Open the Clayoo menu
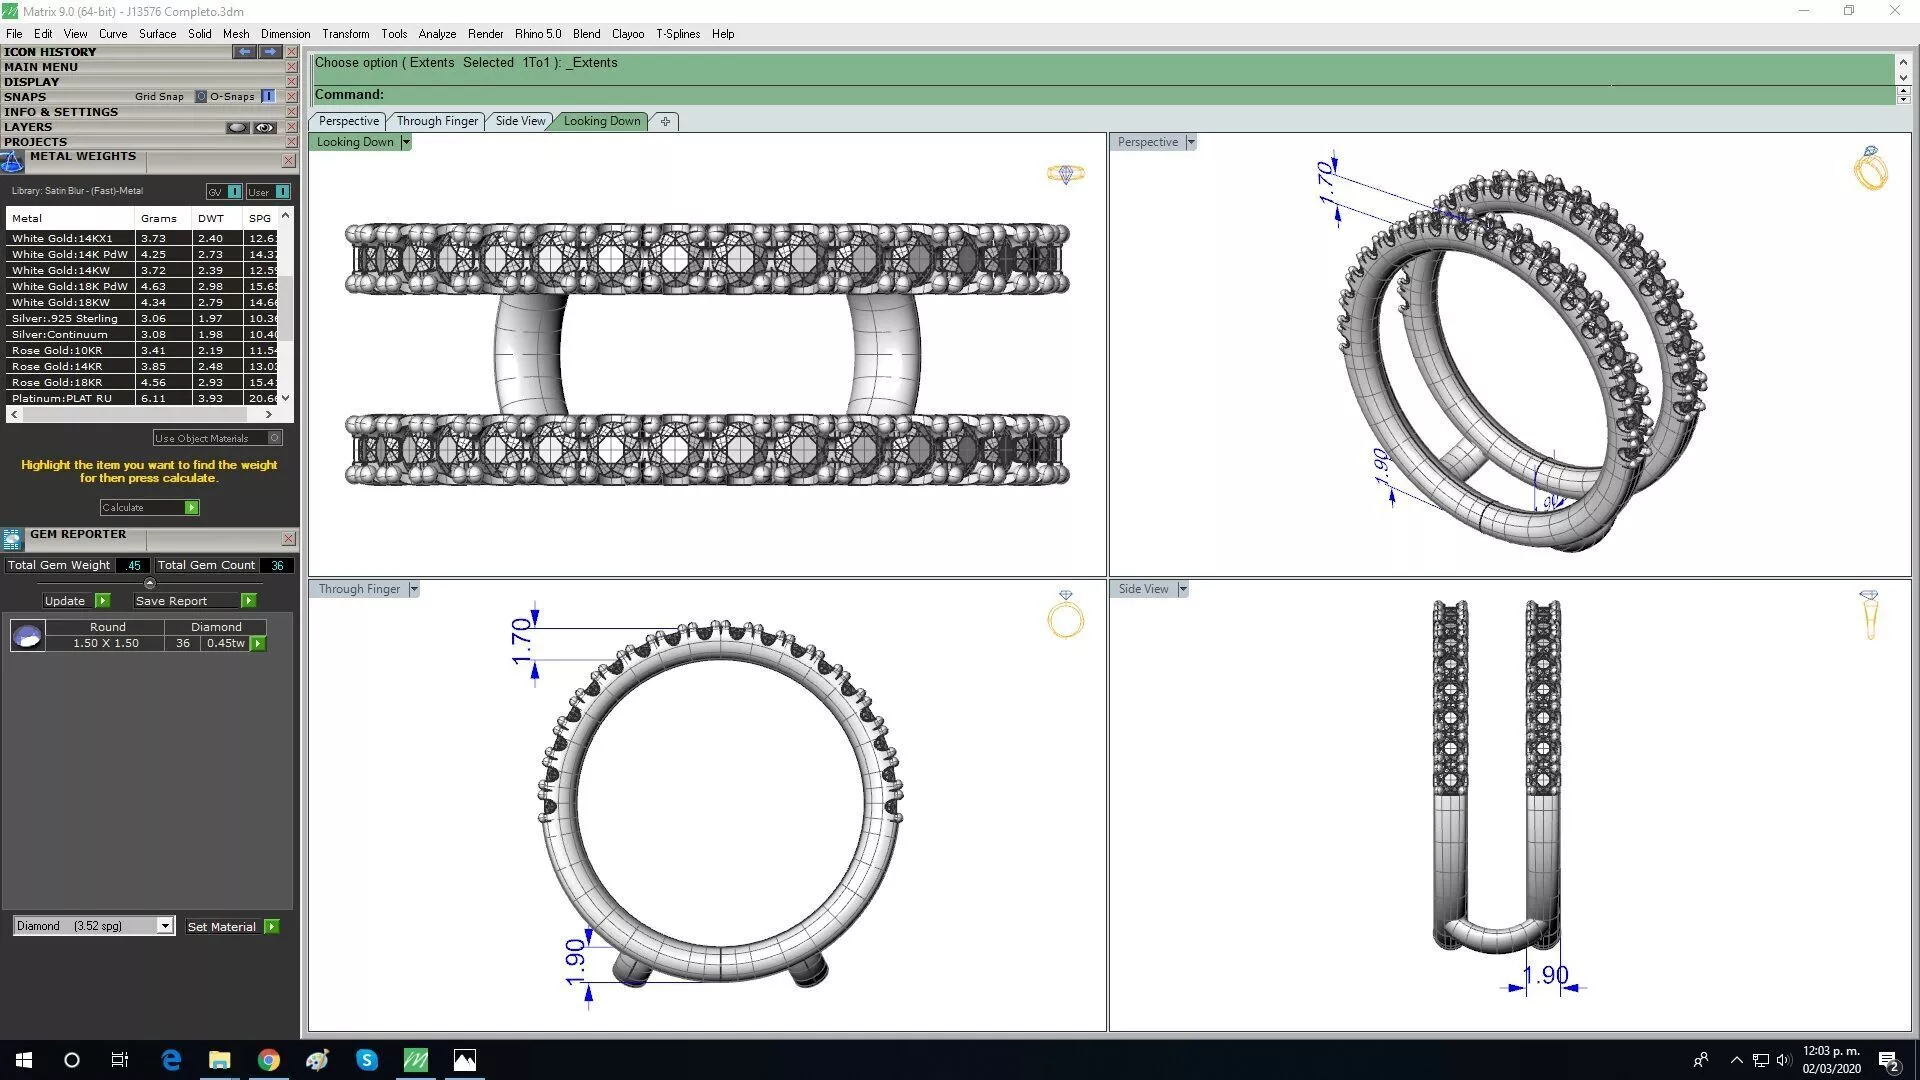 (x=627, y=33)
